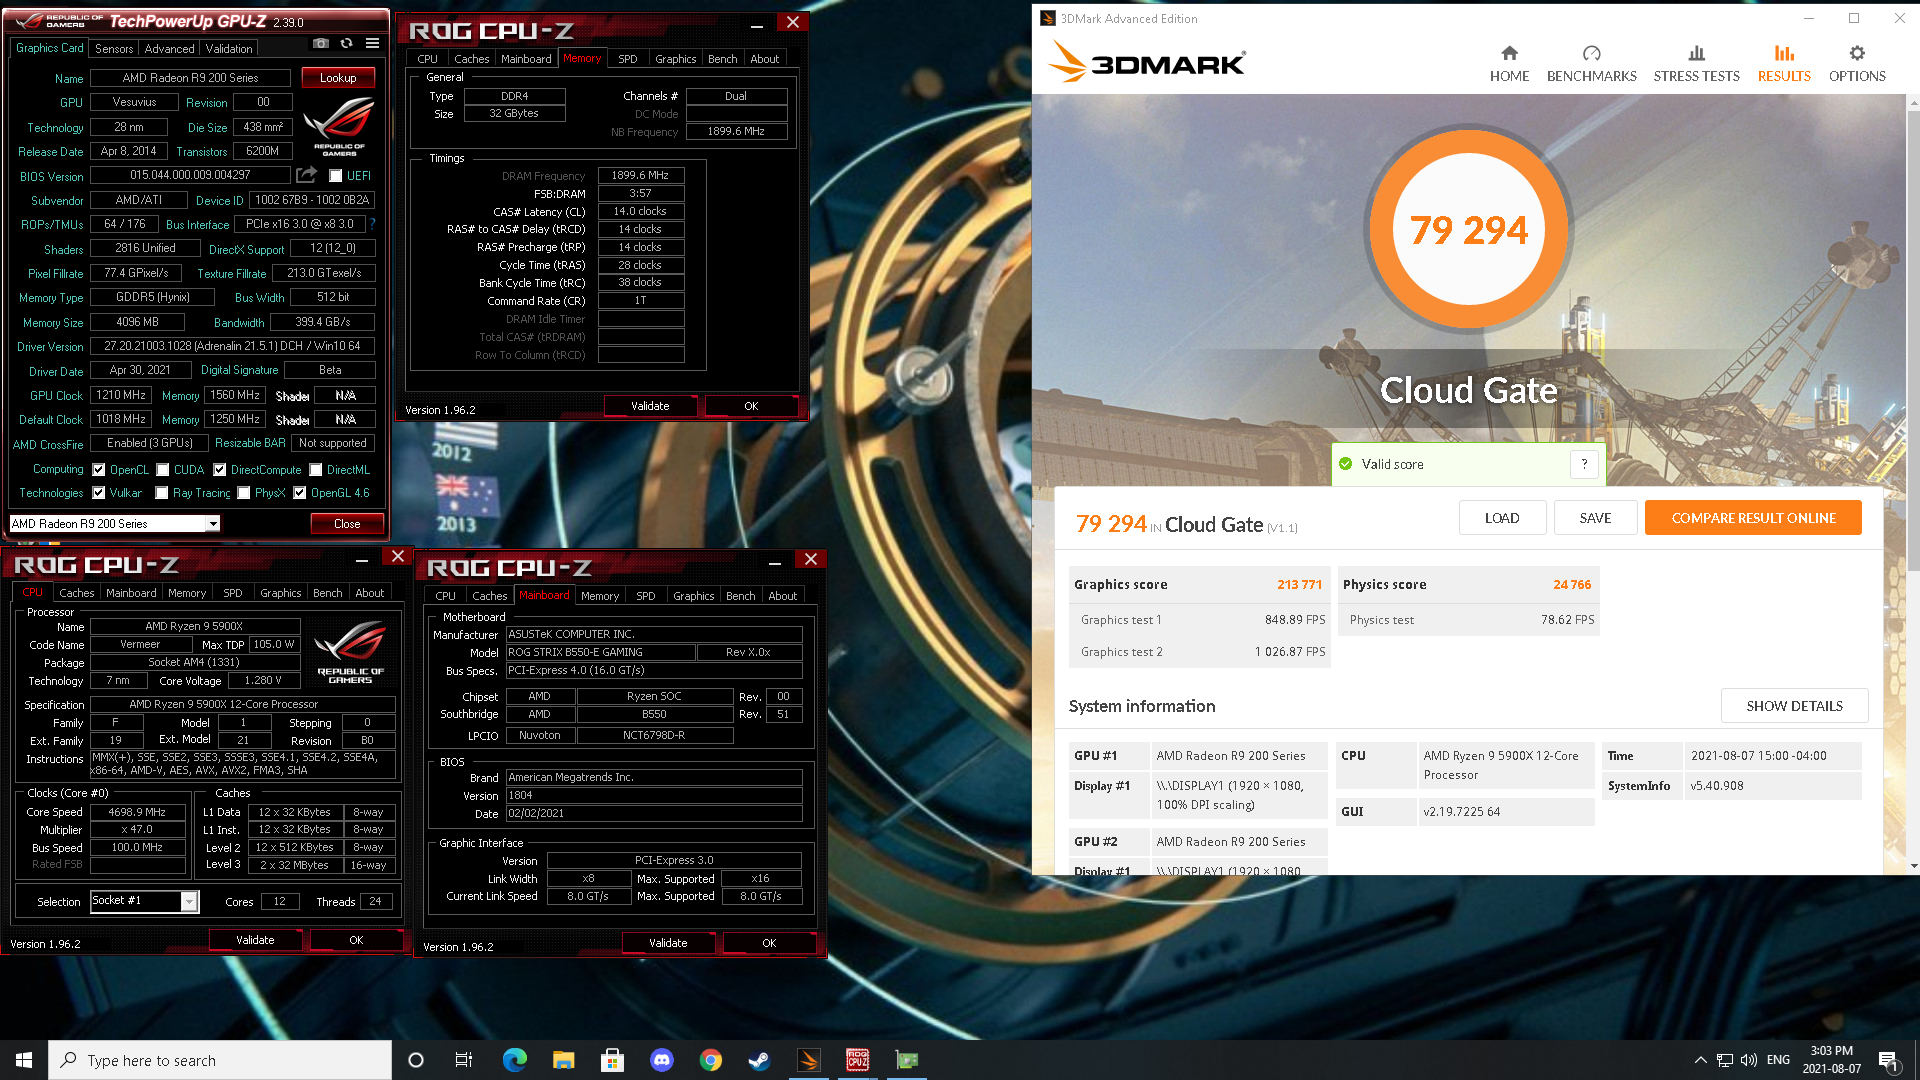The height and width of the screenshot is (1080, 1920).
Task: Open the Windows Start menu
Action: pyautogui.click(x=24, y=1060)
